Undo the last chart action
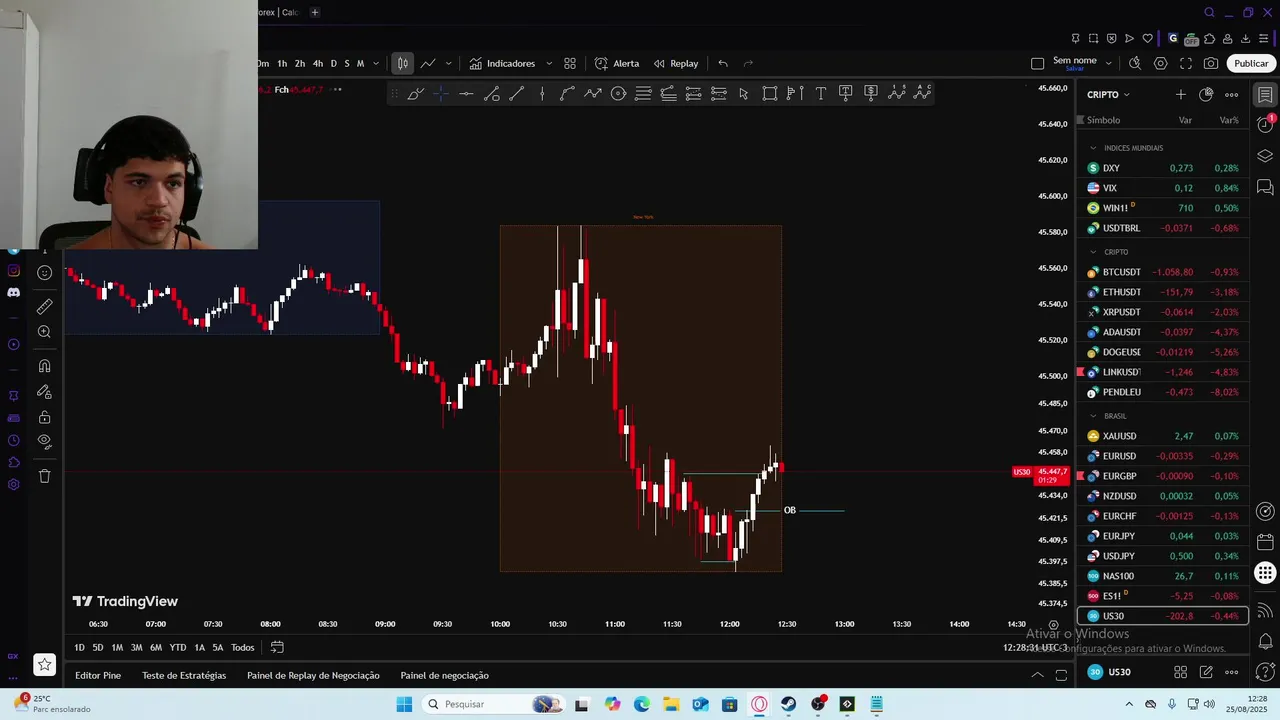Screen dimensions: 1280x720 (723, 63)
